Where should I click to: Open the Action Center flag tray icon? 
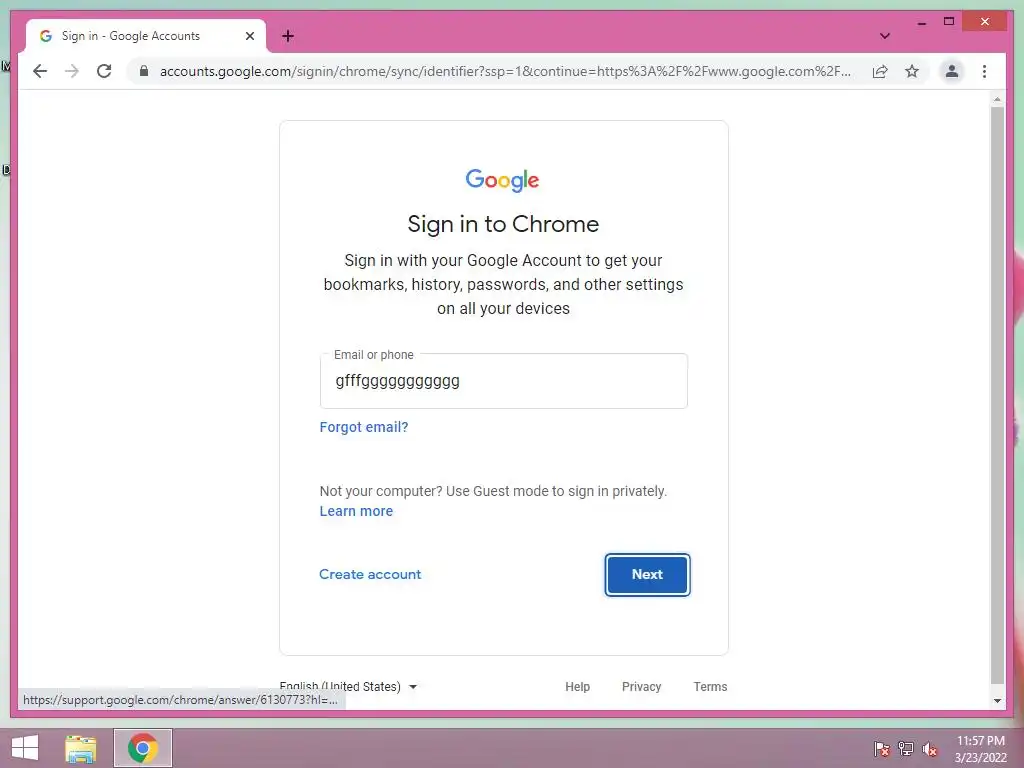point(882,749)
